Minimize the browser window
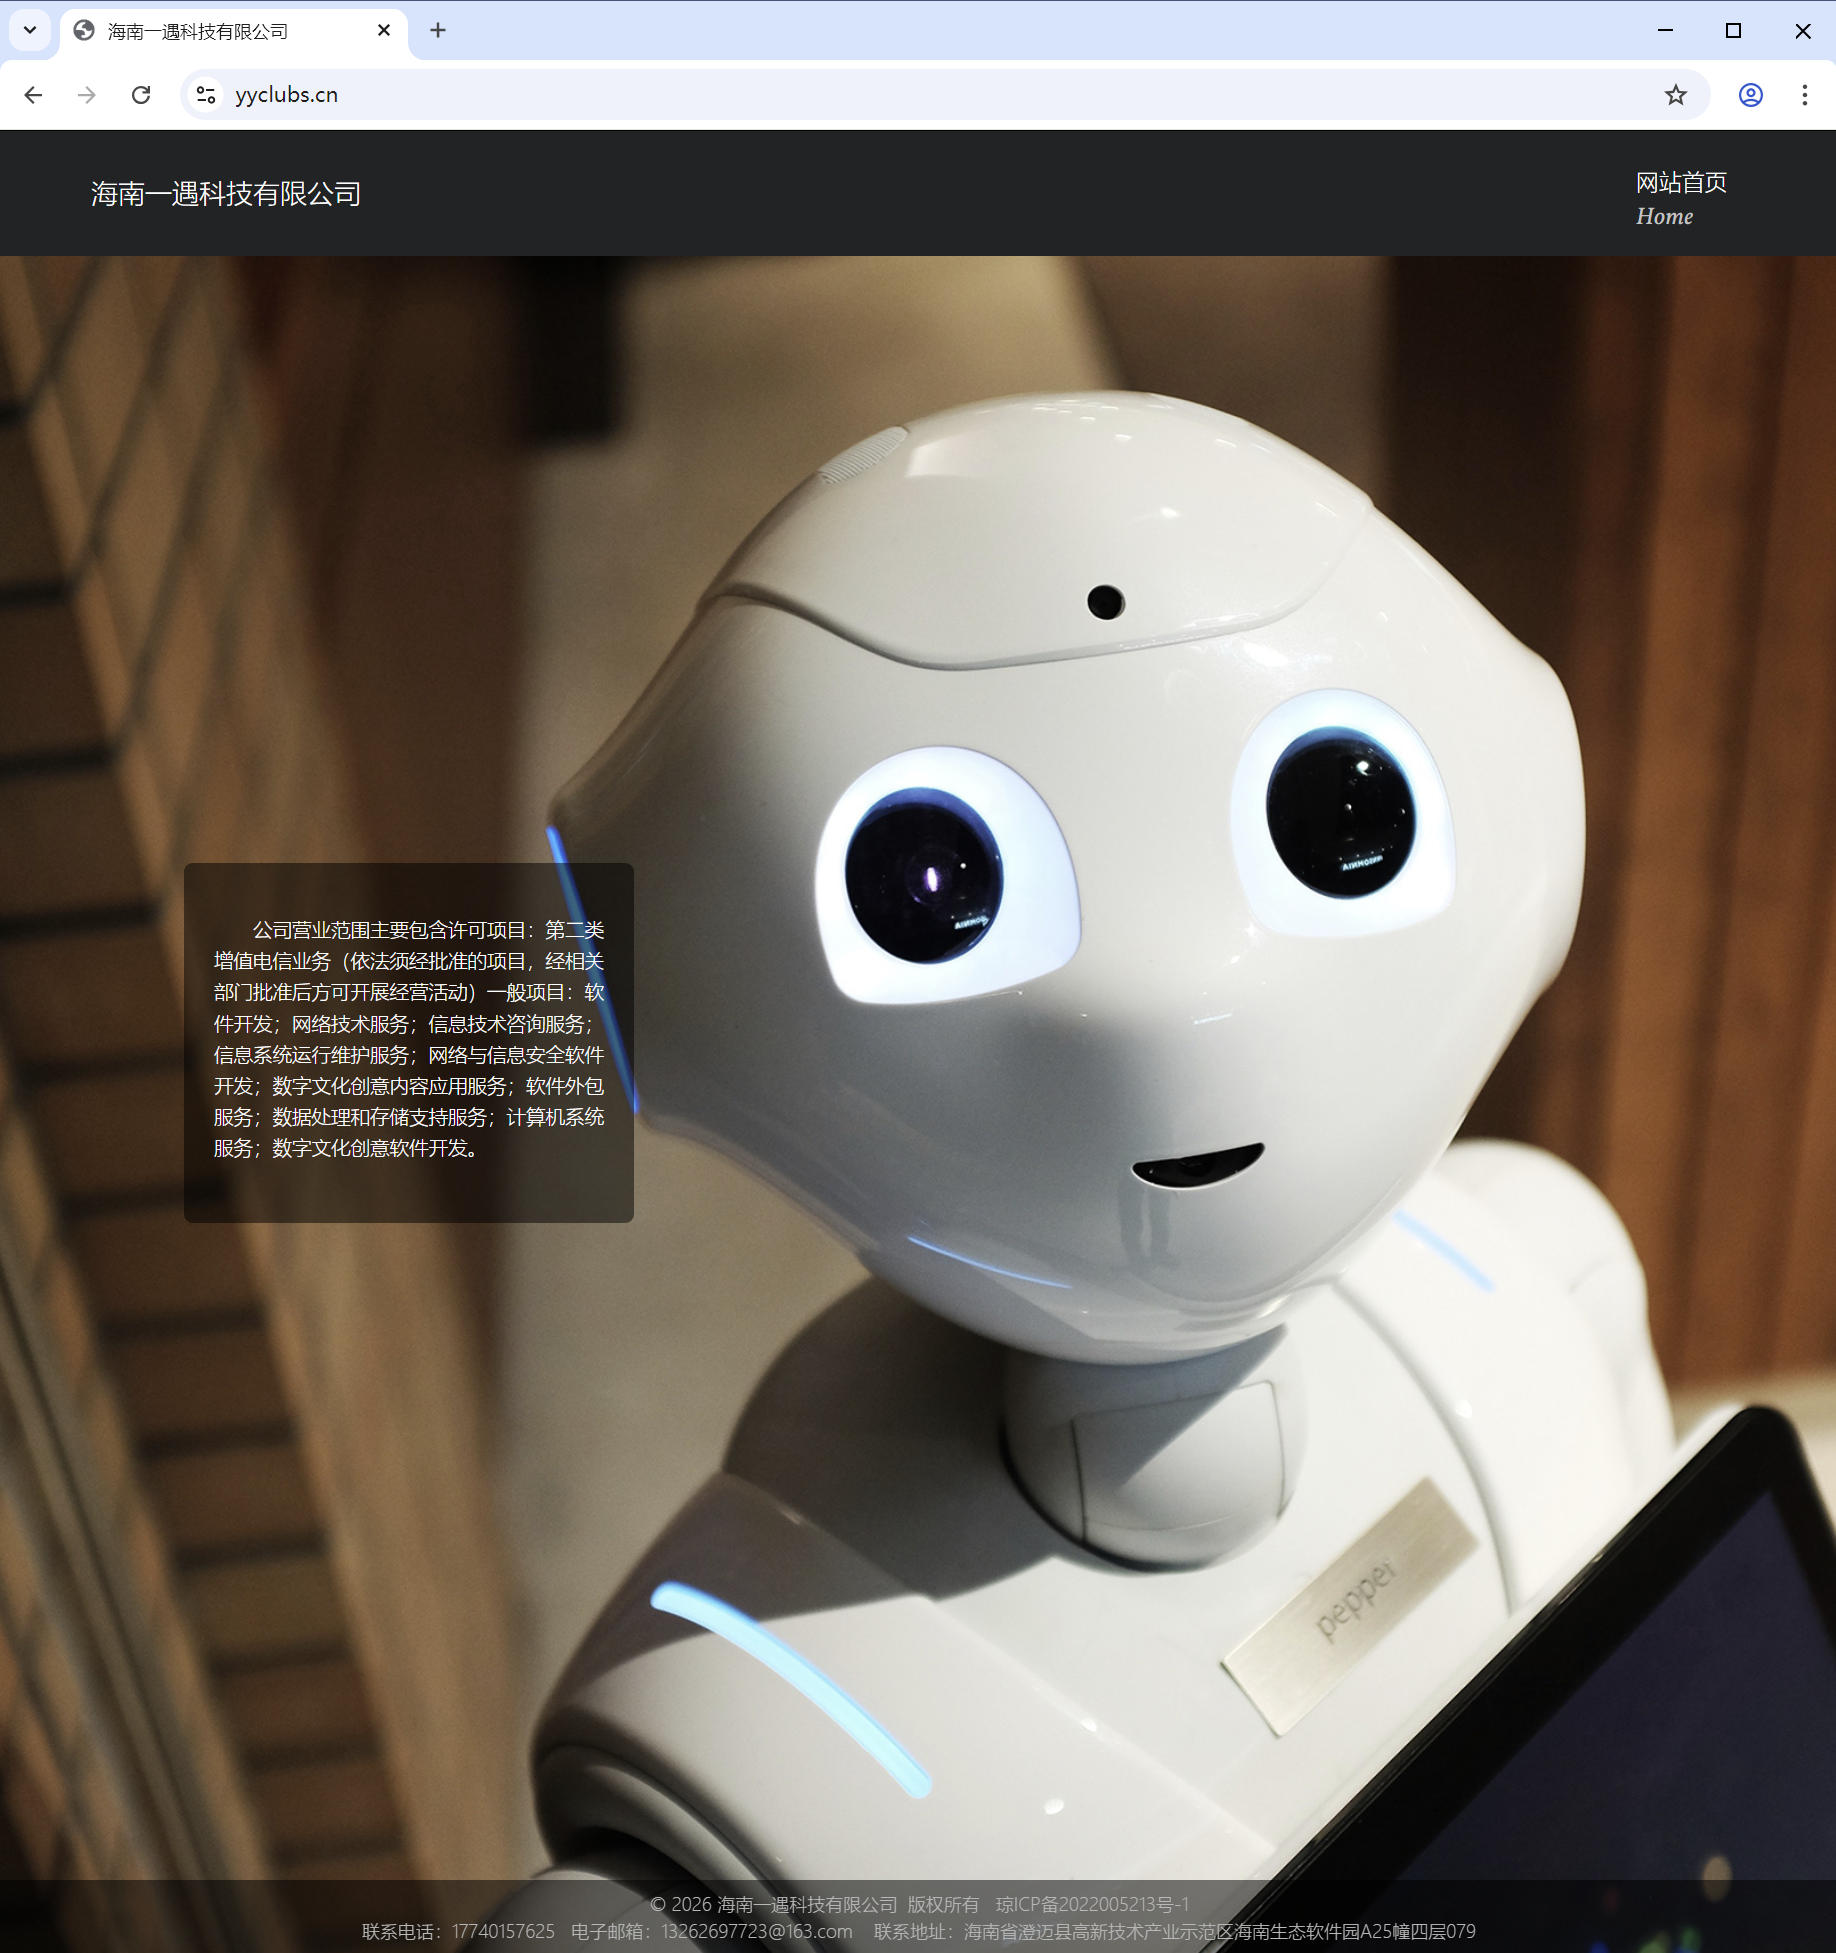The height and width of the screenshot is (1953, 1836). click(x=1665, y=31)
